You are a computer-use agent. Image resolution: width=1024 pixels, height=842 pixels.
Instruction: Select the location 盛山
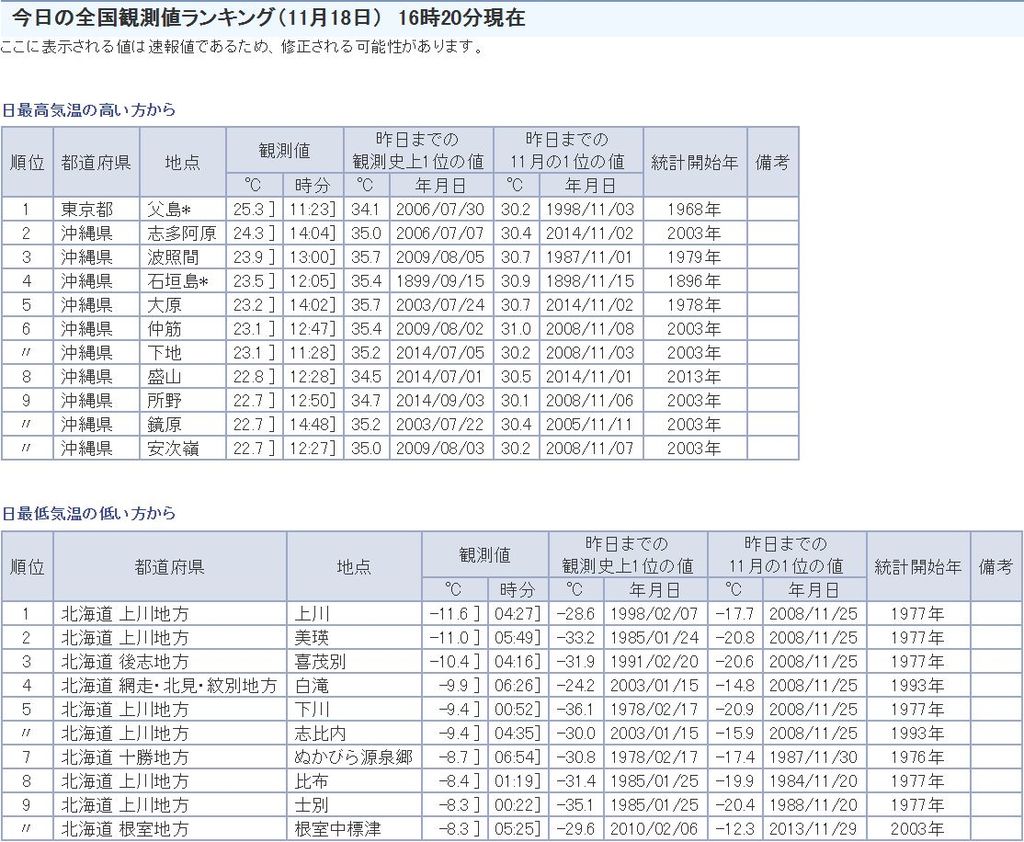point(164,376)
